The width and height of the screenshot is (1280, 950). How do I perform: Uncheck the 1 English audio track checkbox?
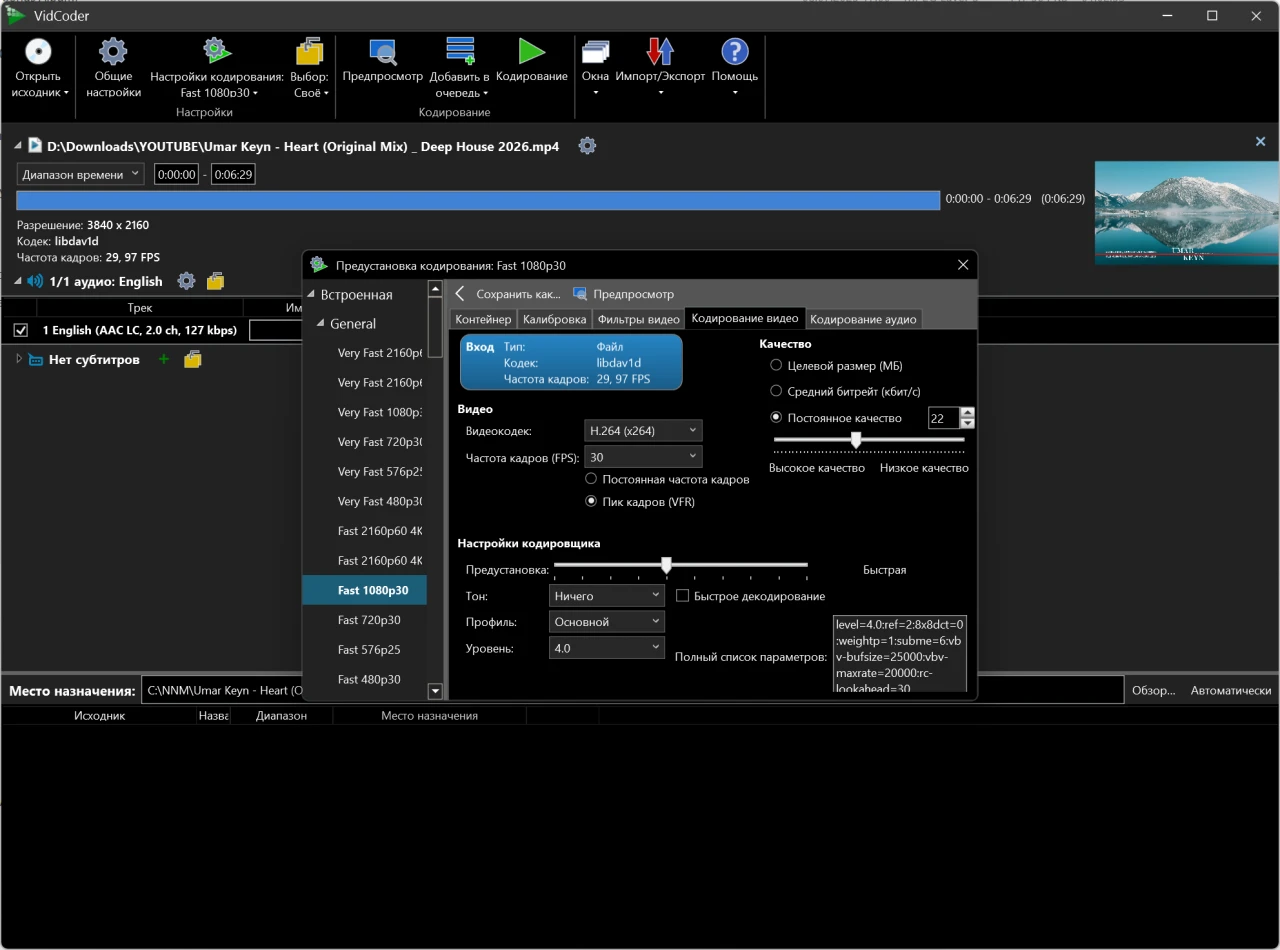click(21, 330)
